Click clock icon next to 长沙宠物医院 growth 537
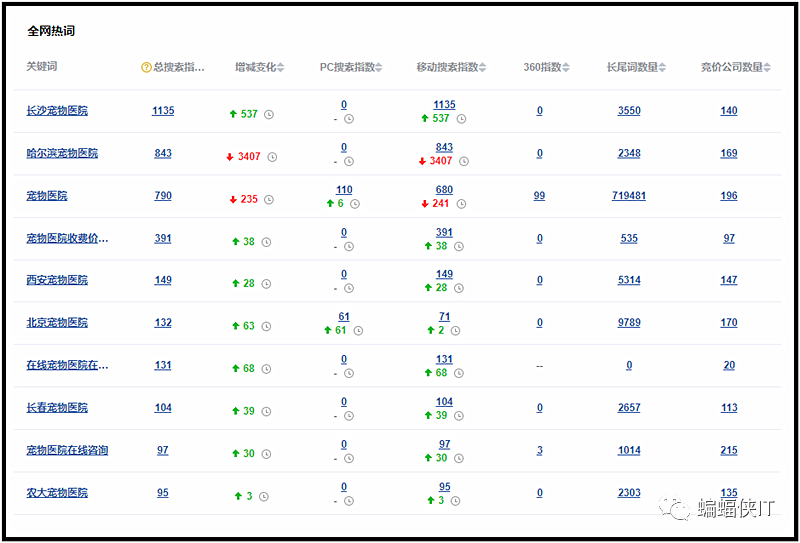800x543 pixels. point(269,115)
